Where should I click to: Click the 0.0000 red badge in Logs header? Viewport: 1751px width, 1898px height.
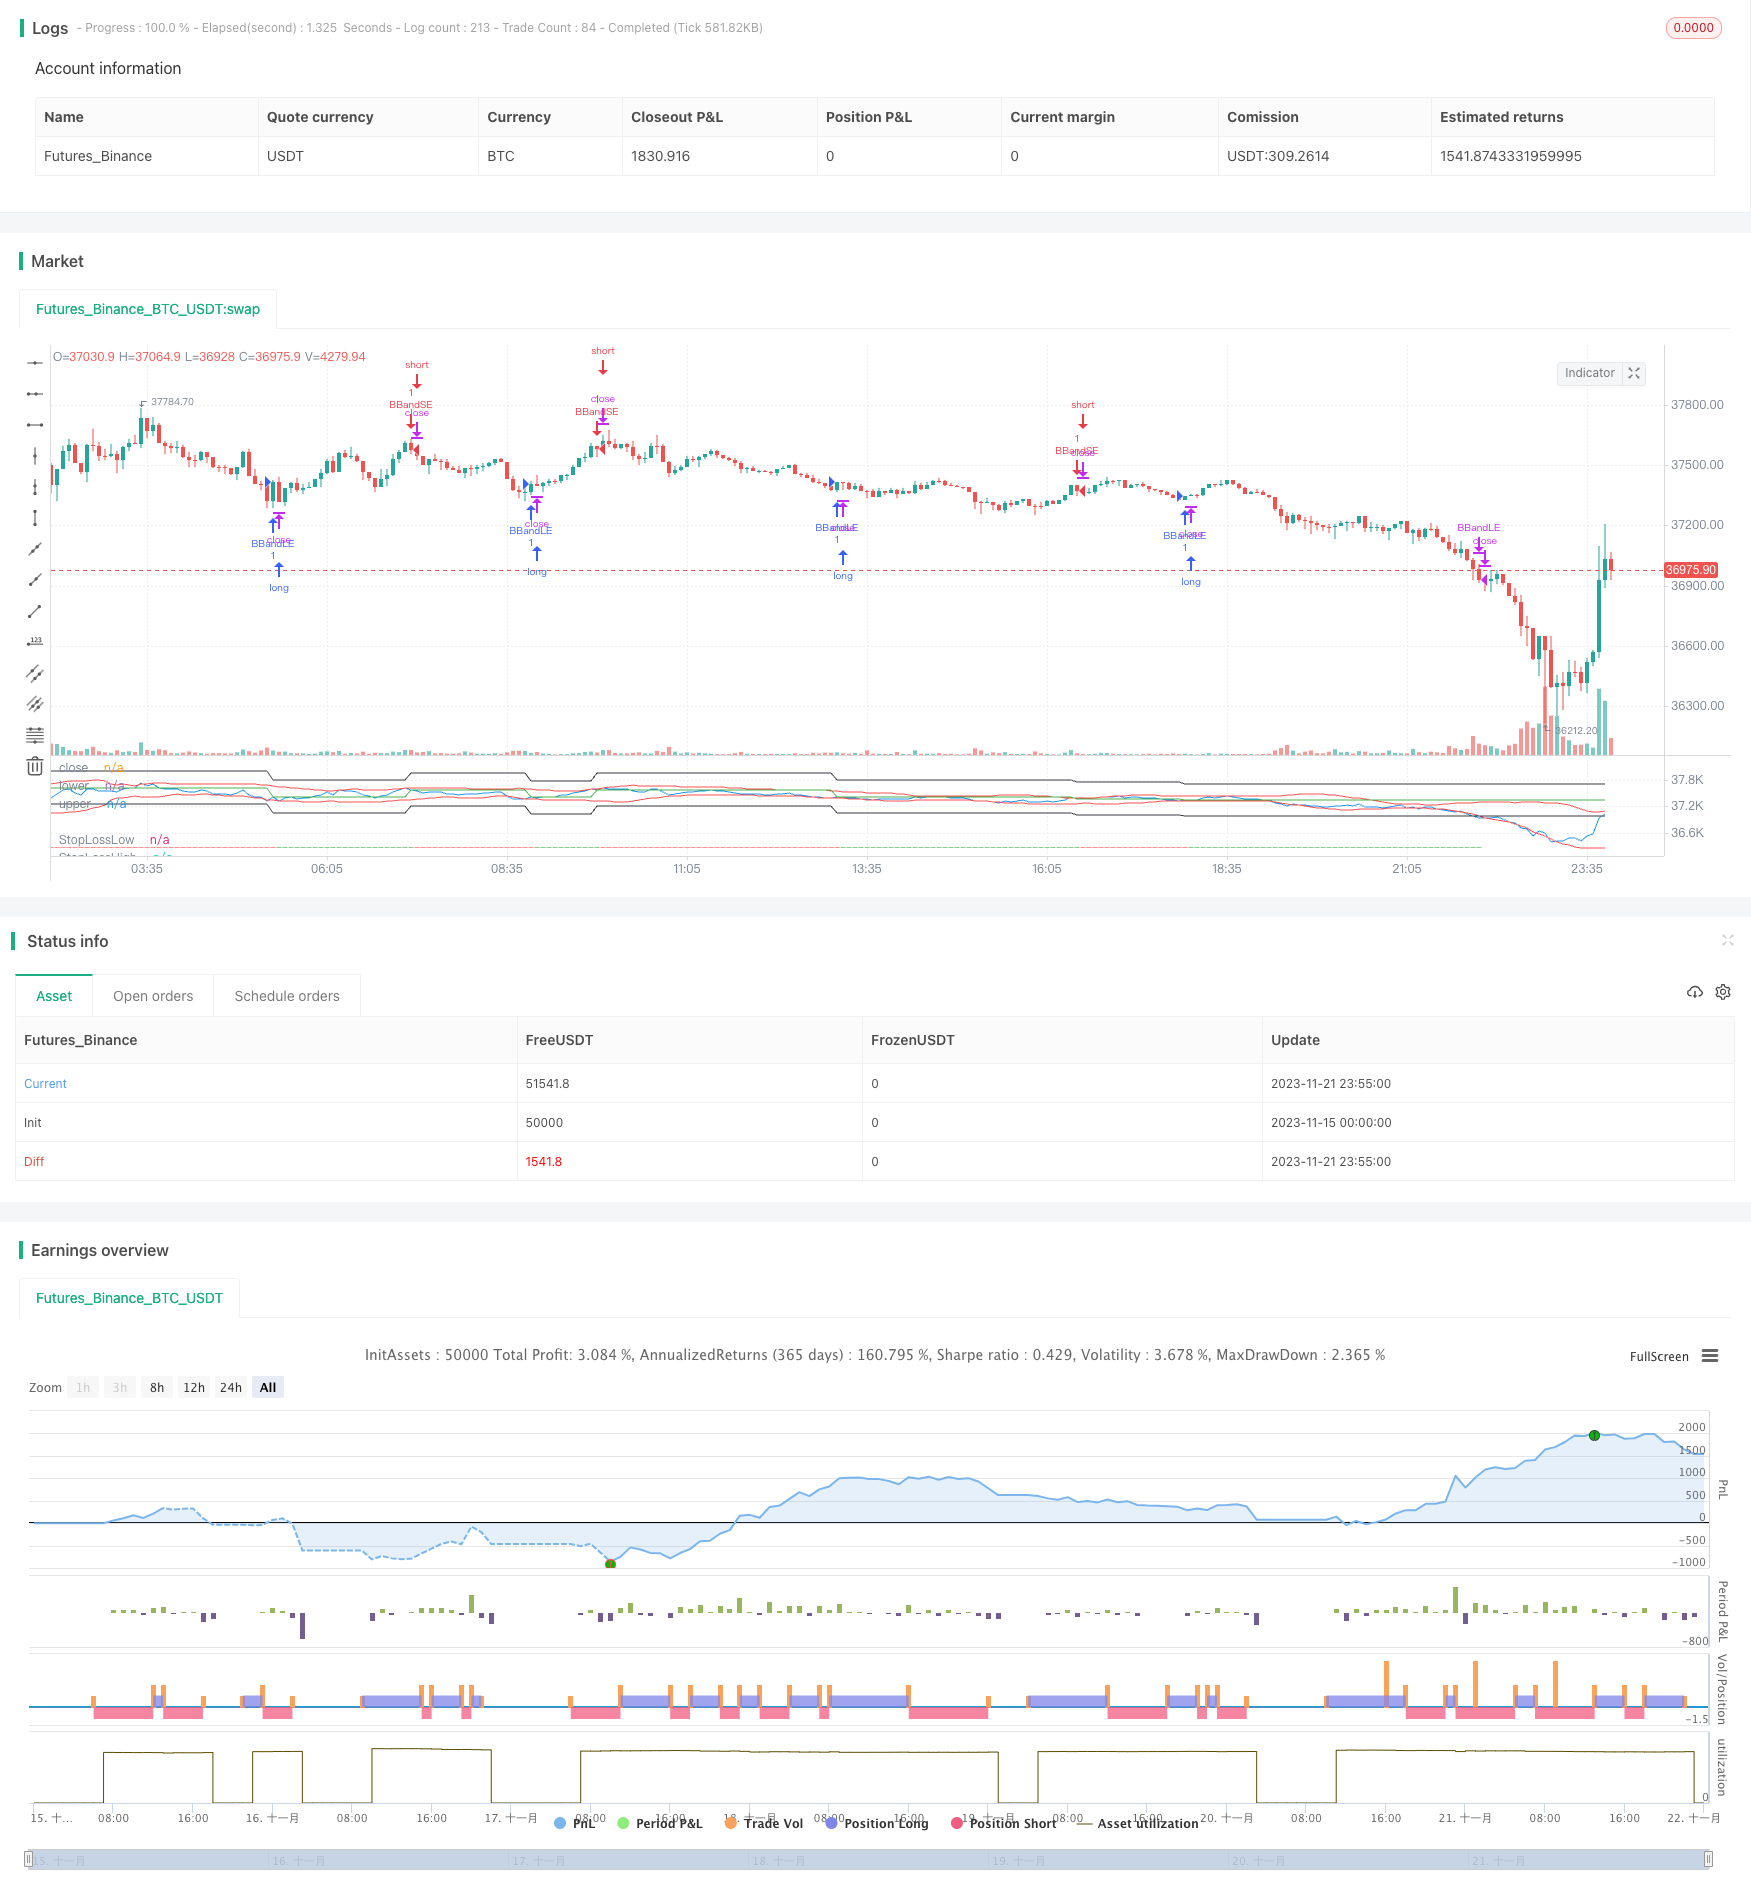click(x=1693, y=28)
